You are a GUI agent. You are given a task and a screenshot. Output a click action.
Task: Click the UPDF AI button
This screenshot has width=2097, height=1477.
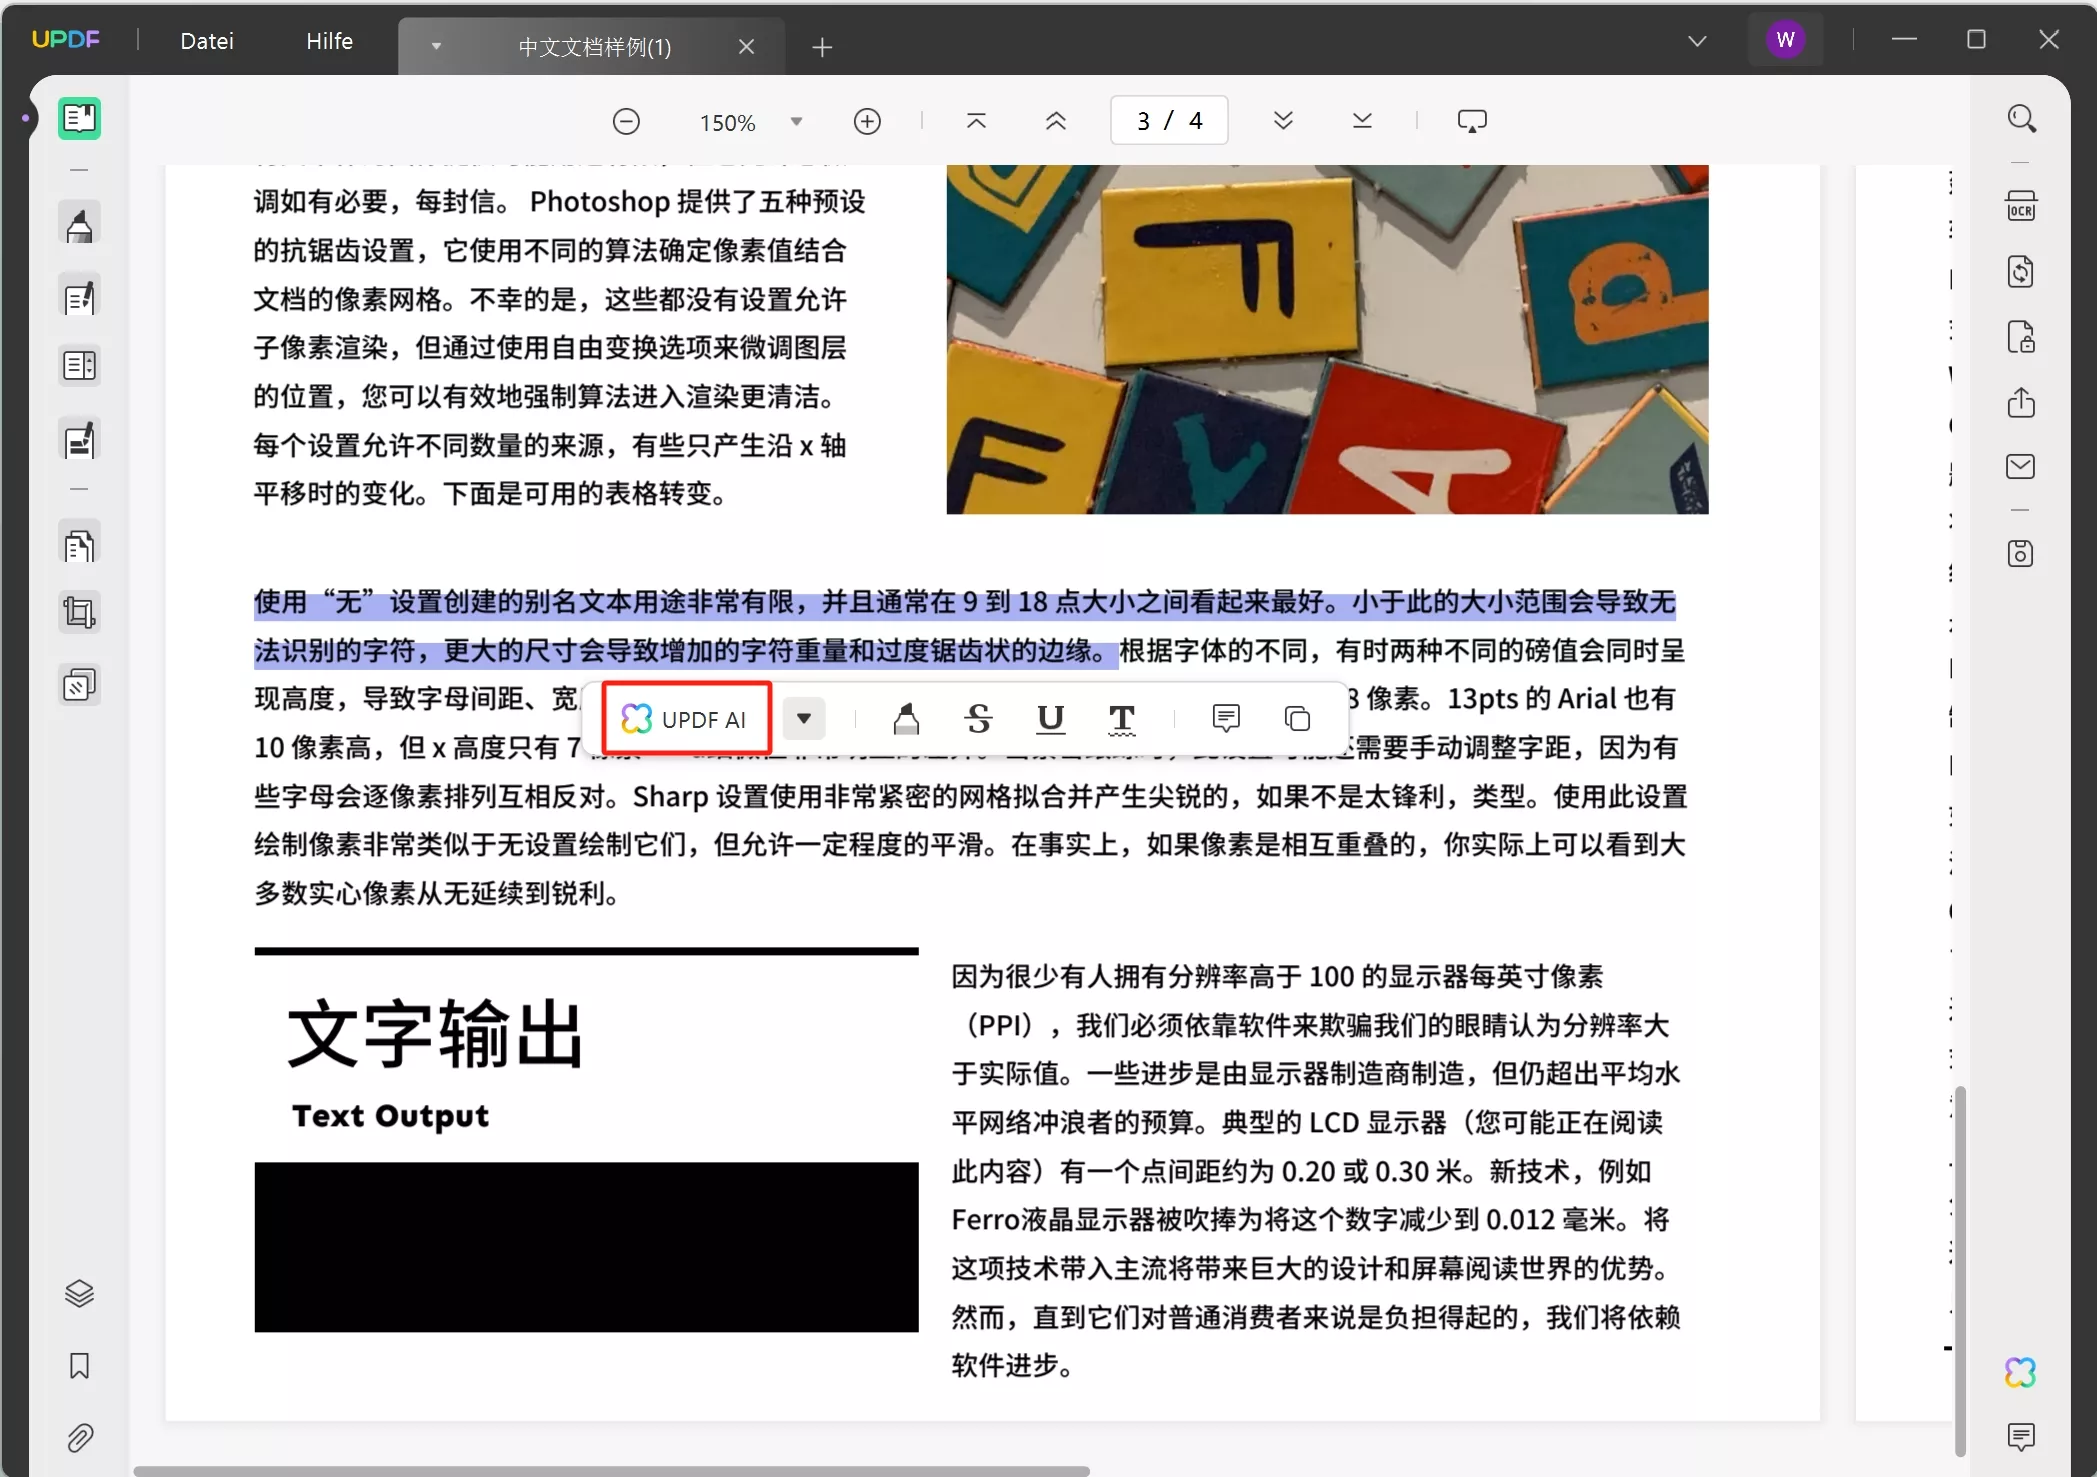point(686,719)
